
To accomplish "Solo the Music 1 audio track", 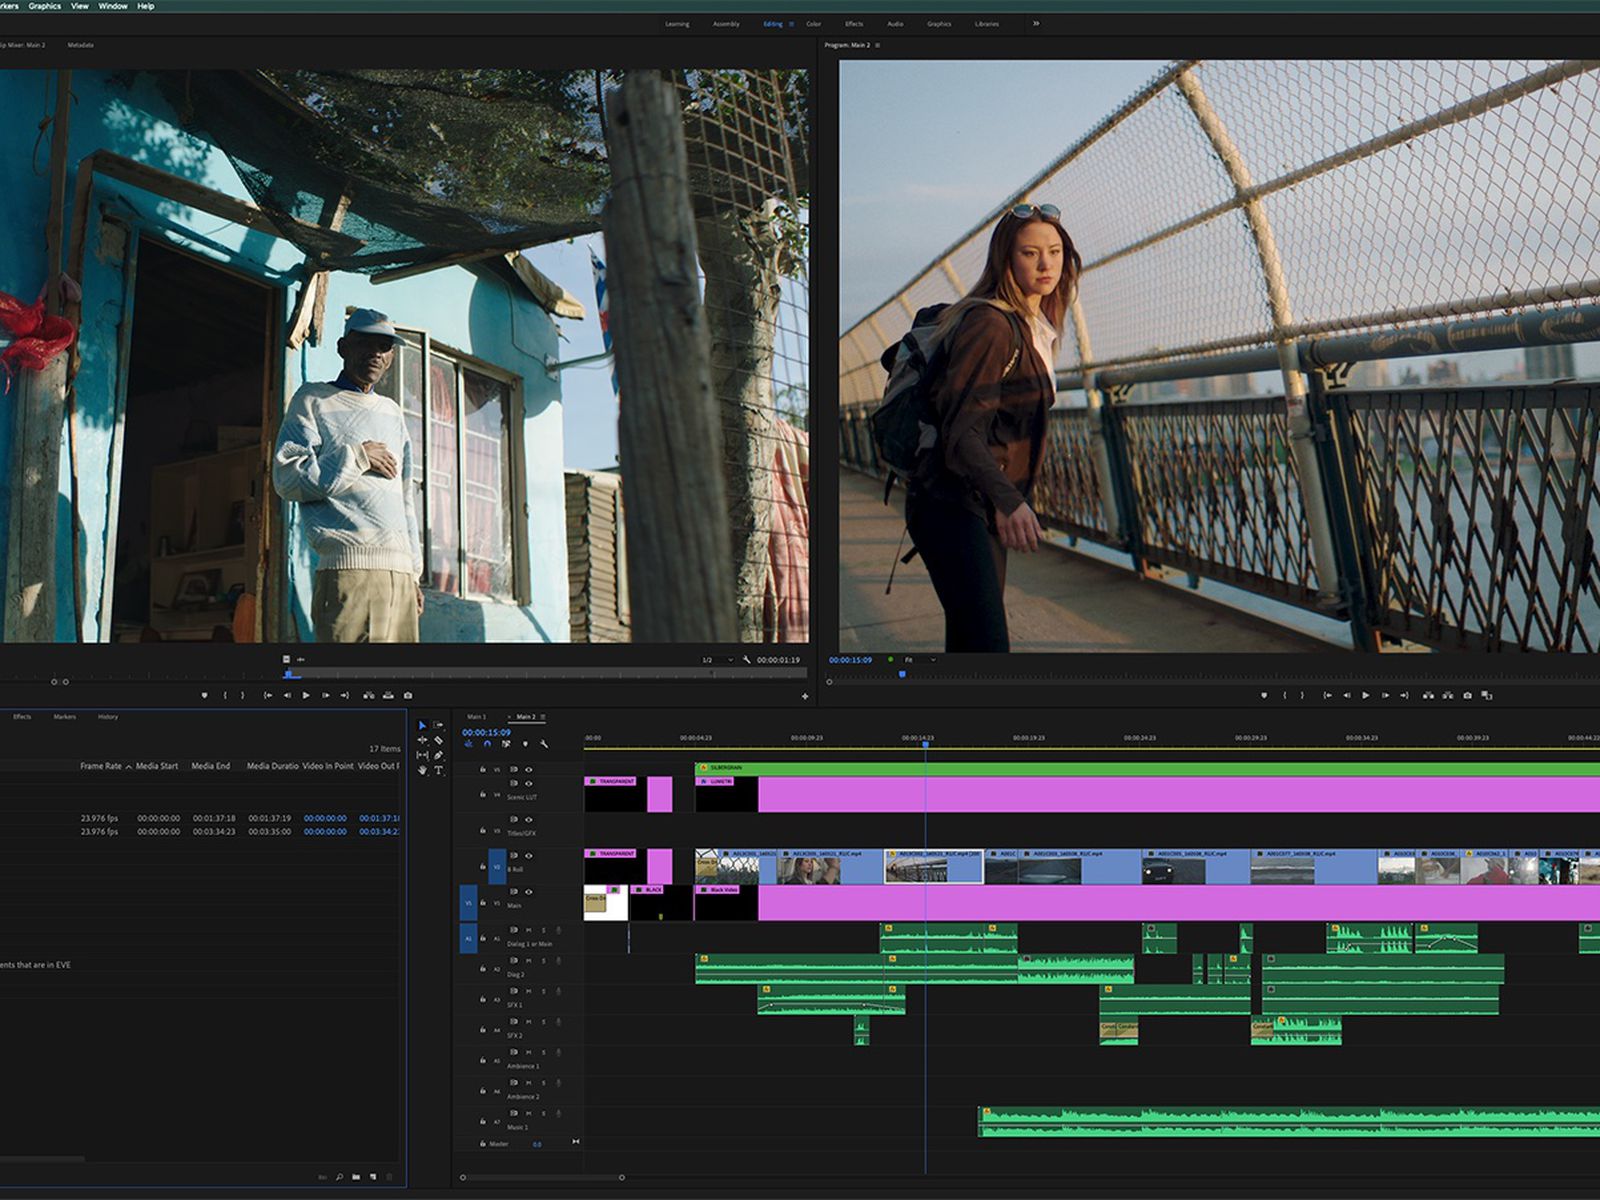I will pos(544,1114).
